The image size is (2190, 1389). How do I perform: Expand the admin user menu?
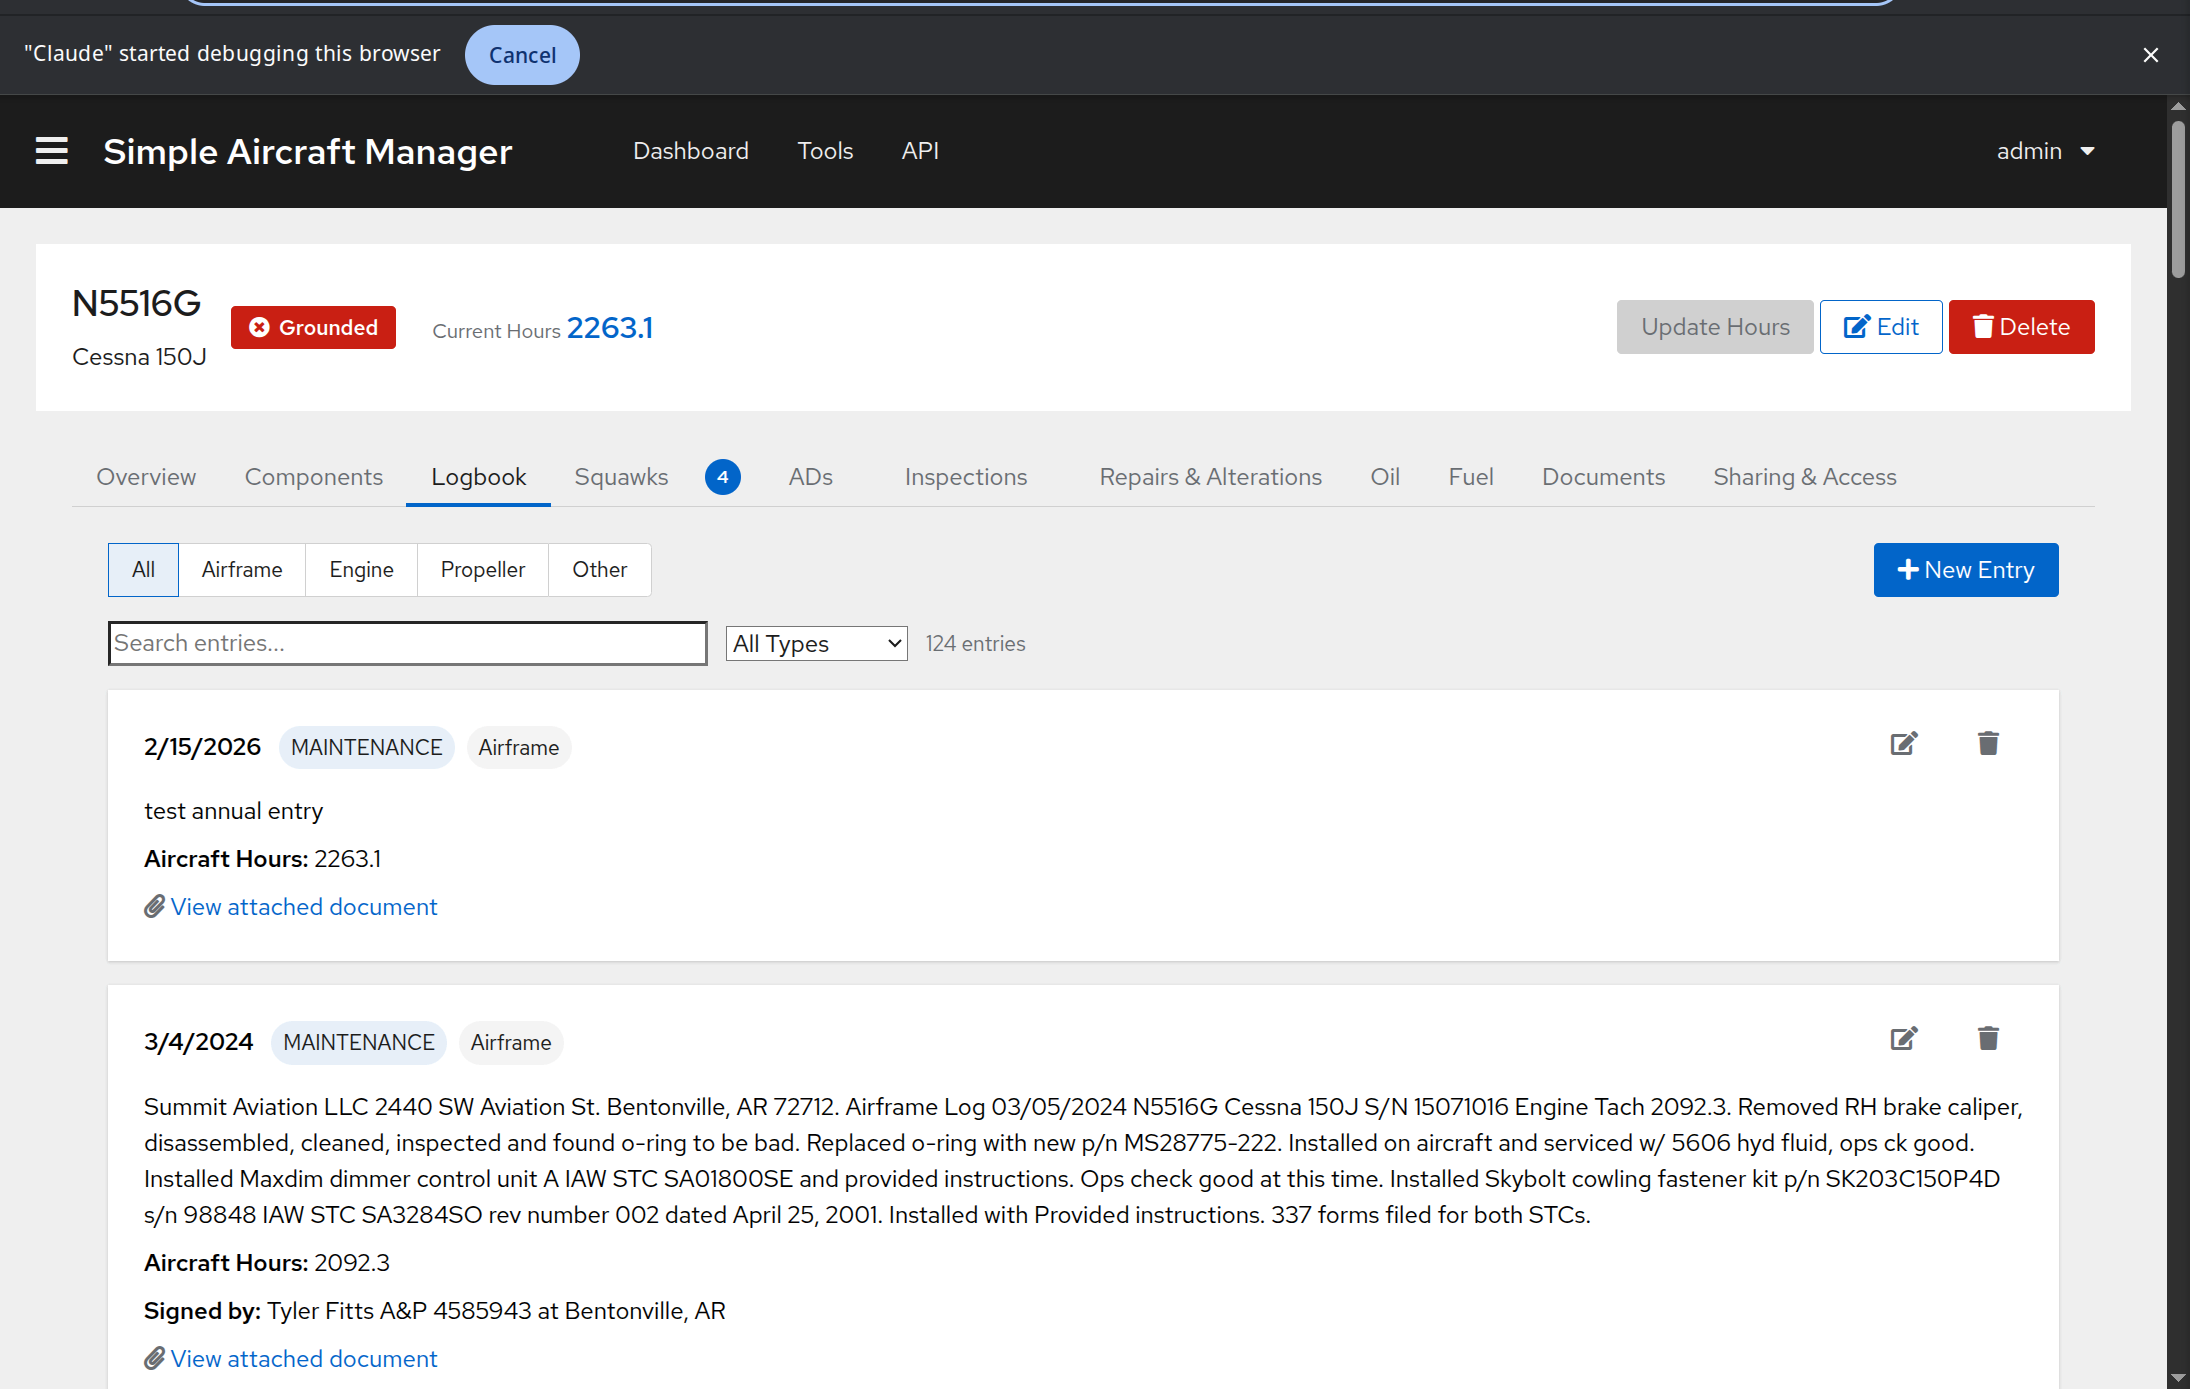(2045, 151)
